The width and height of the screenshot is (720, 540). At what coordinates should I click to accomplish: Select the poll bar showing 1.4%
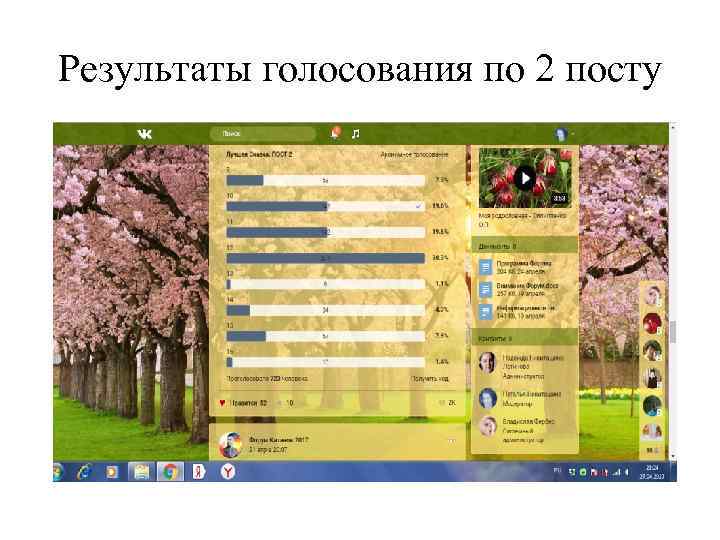(326, 362)
